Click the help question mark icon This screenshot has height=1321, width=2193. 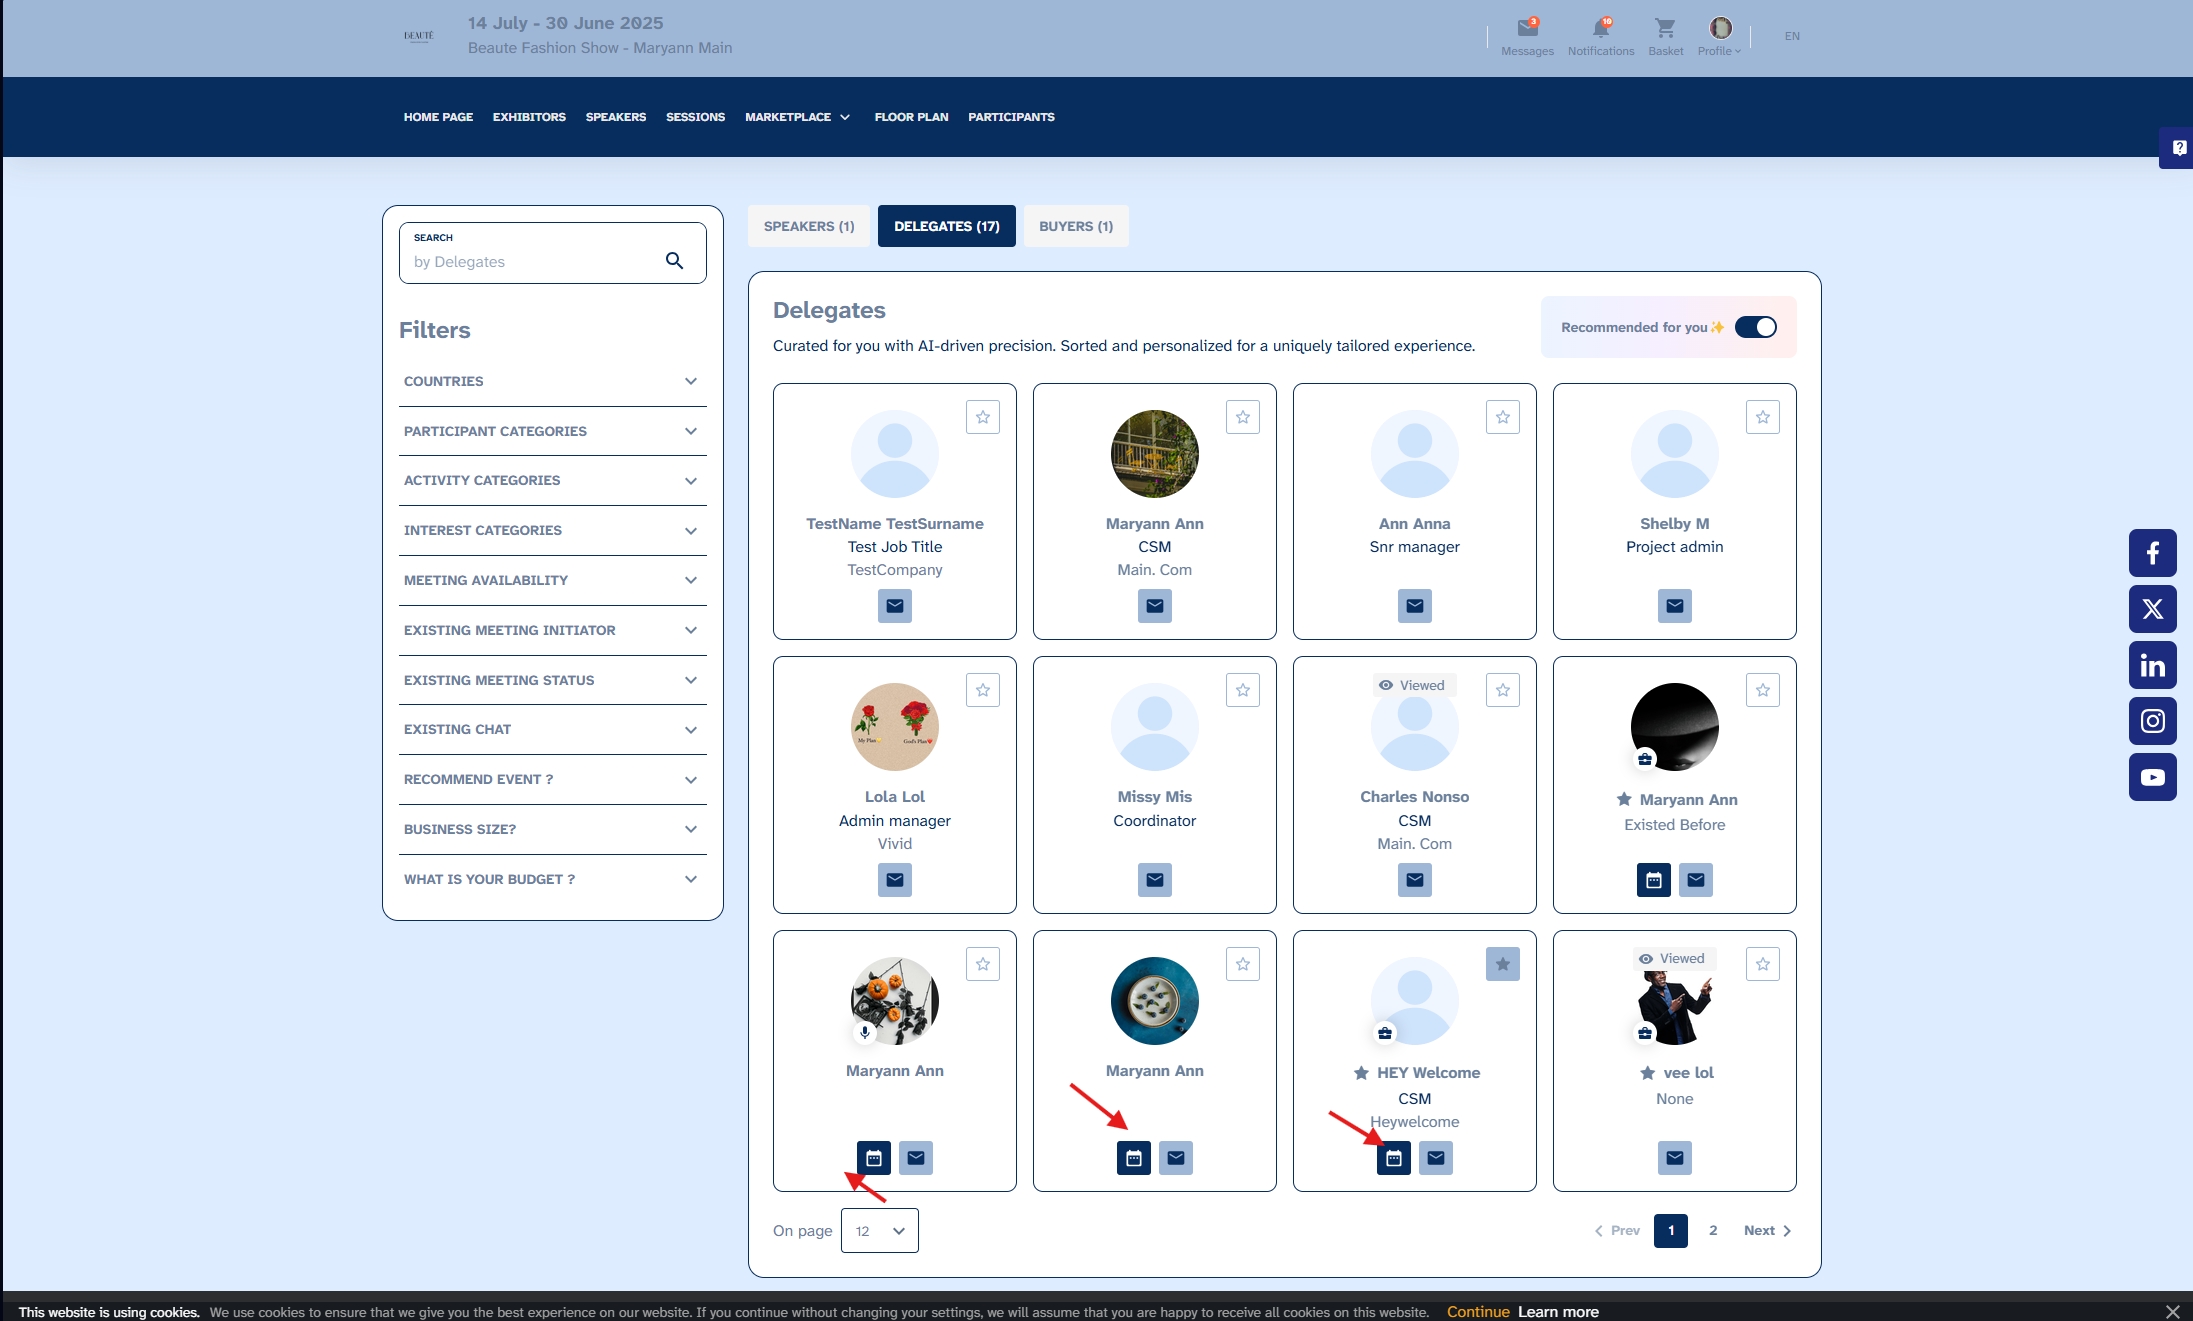(x=2179, y=148)
